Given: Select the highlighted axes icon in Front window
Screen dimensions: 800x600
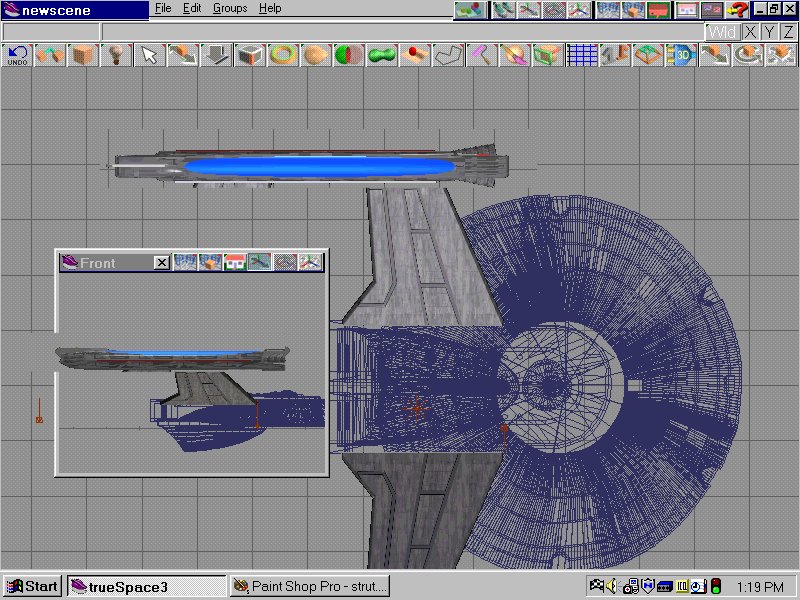Looking at the screenshot, I should tap(260, 262).
